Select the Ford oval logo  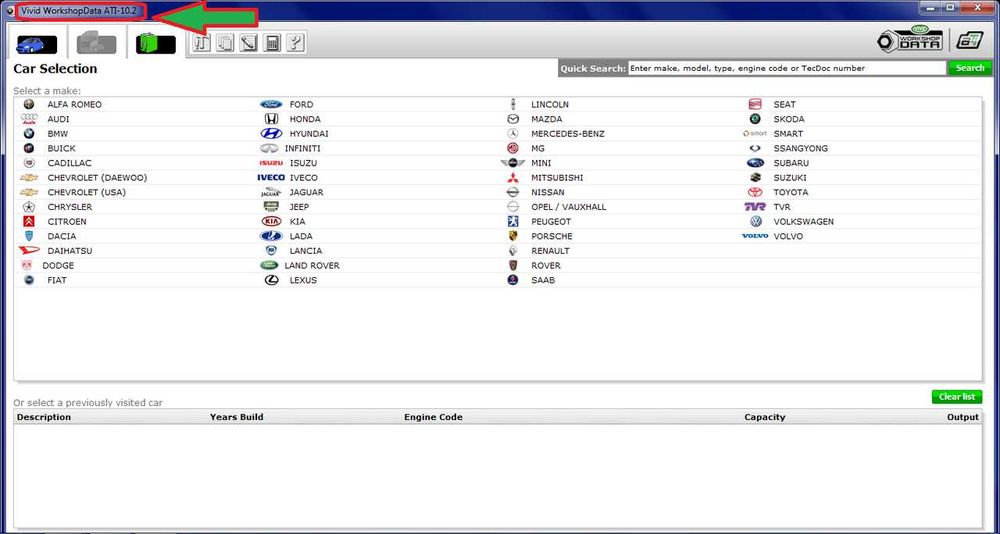(x=271, y=104)
